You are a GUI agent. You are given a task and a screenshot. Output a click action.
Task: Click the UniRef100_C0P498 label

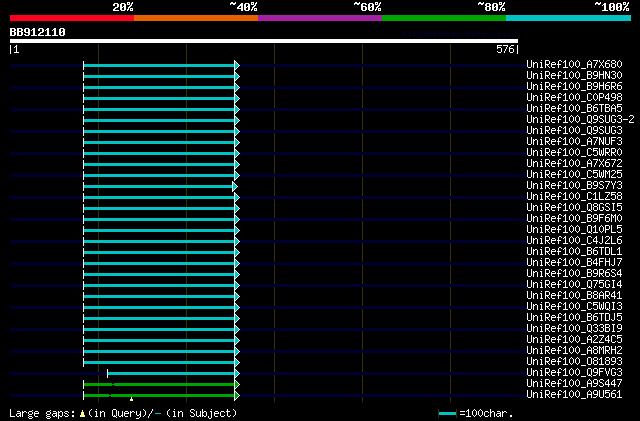point(574,98)
